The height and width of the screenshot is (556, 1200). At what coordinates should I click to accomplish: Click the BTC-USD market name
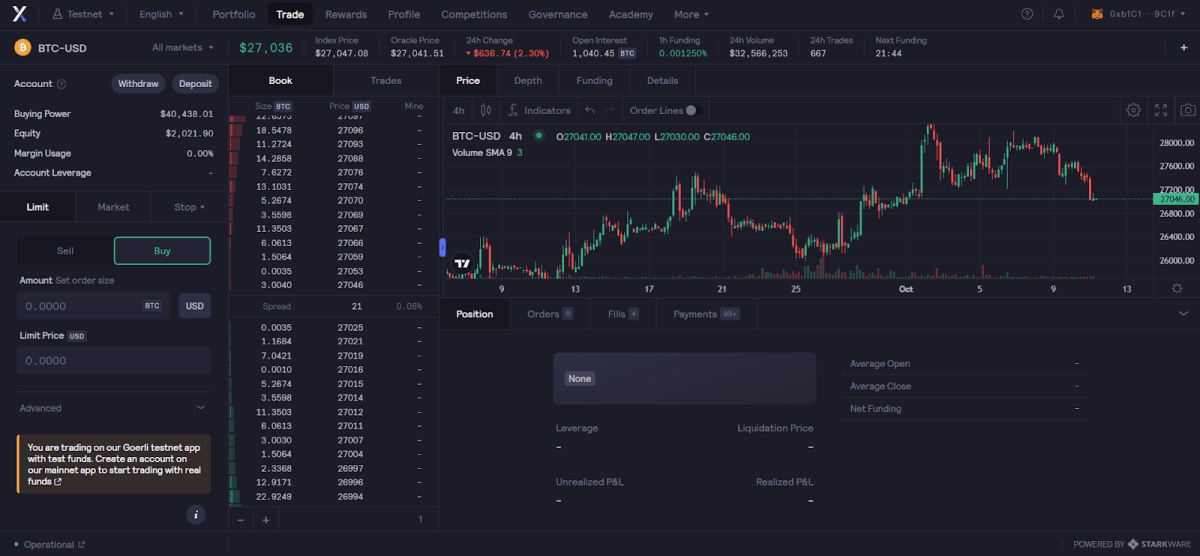(x=64, y=47)
